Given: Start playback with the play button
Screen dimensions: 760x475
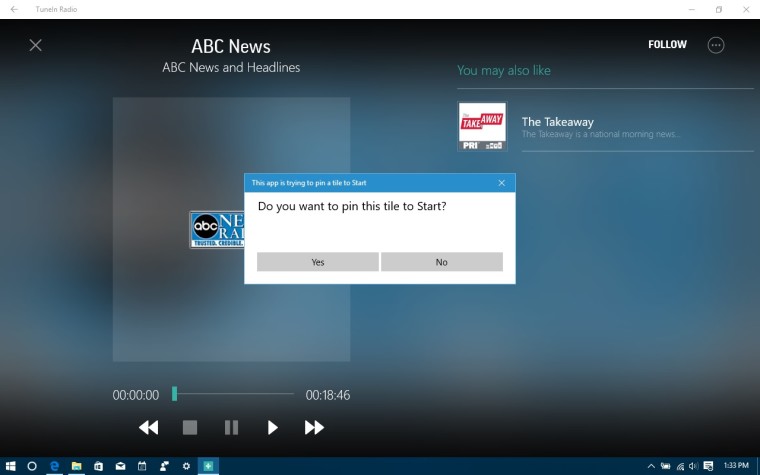Looking at the screenshot, I should [272, 427].
